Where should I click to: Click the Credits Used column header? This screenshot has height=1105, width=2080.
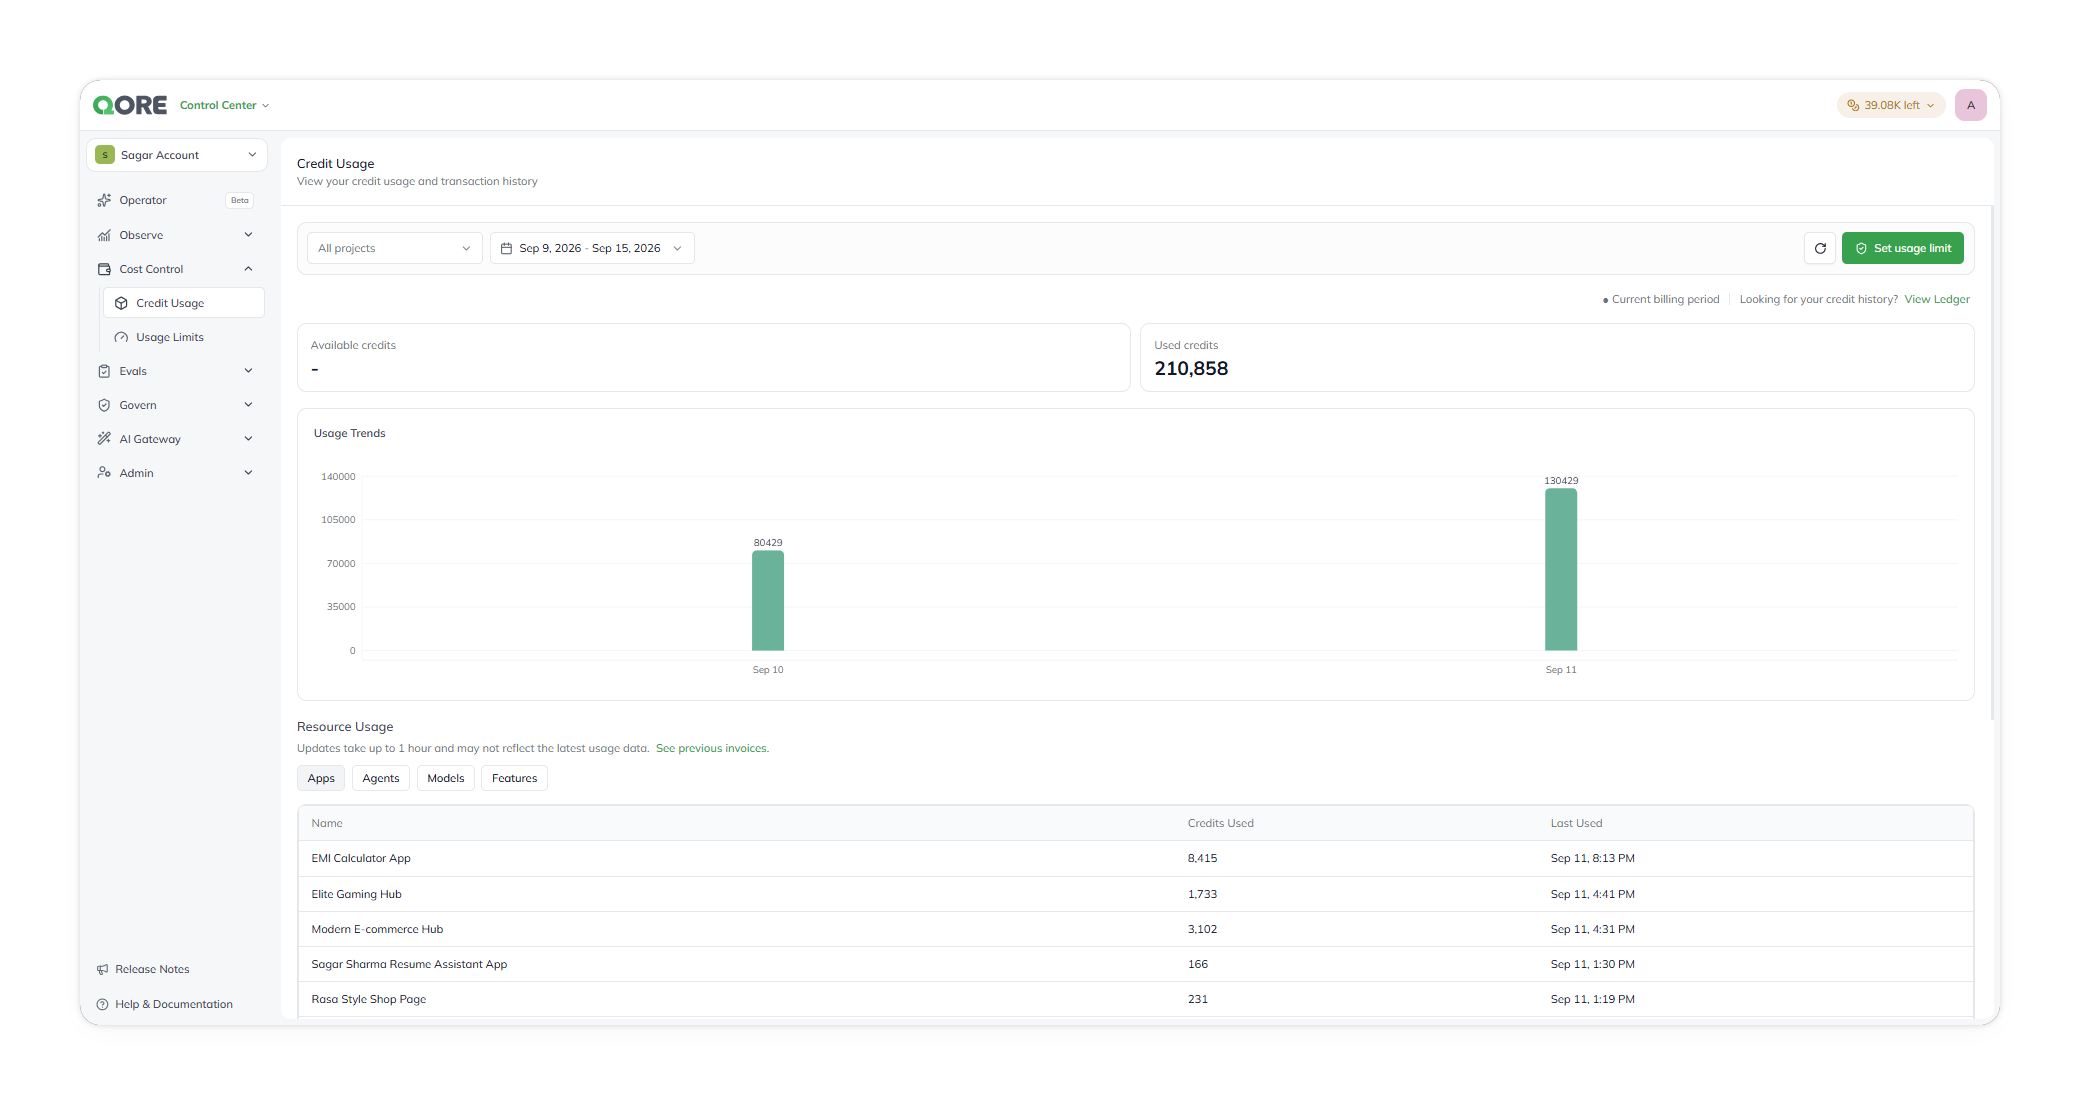click(x=1221, y=823)
